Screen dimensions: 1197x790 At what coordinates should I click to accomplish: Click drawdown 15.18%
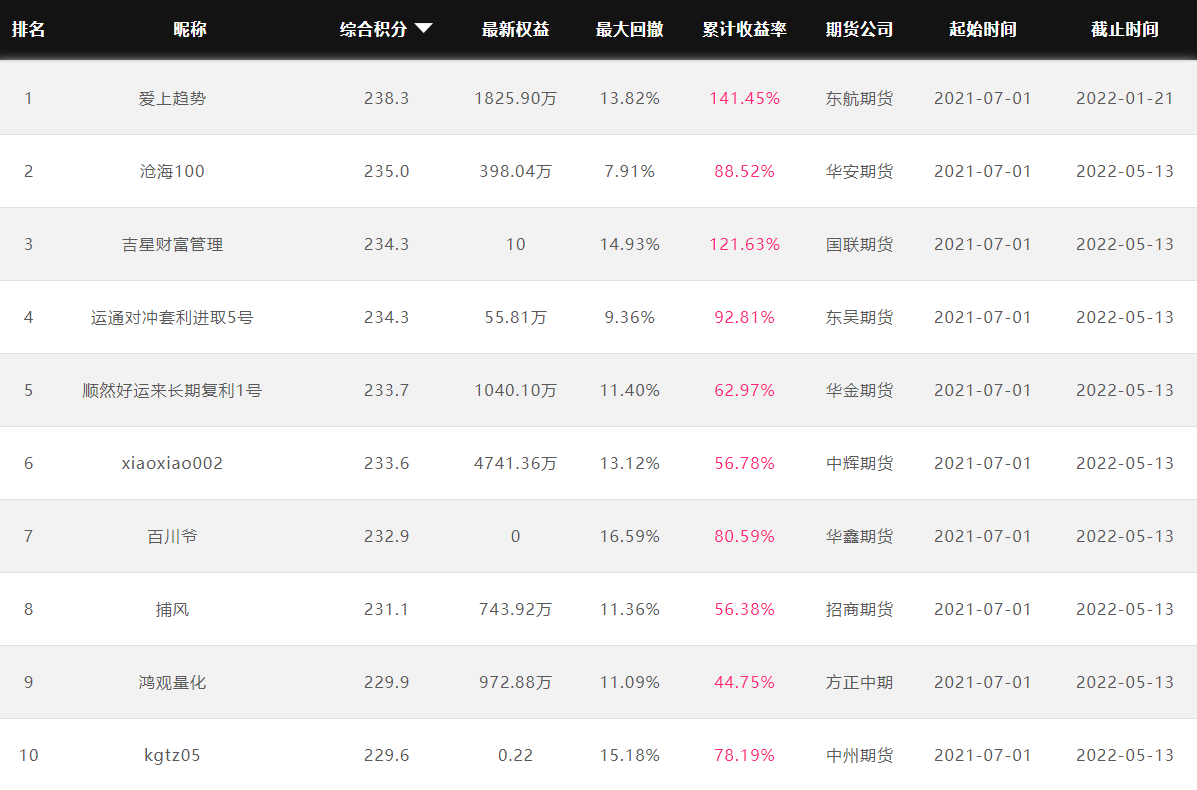click(629, 756)
